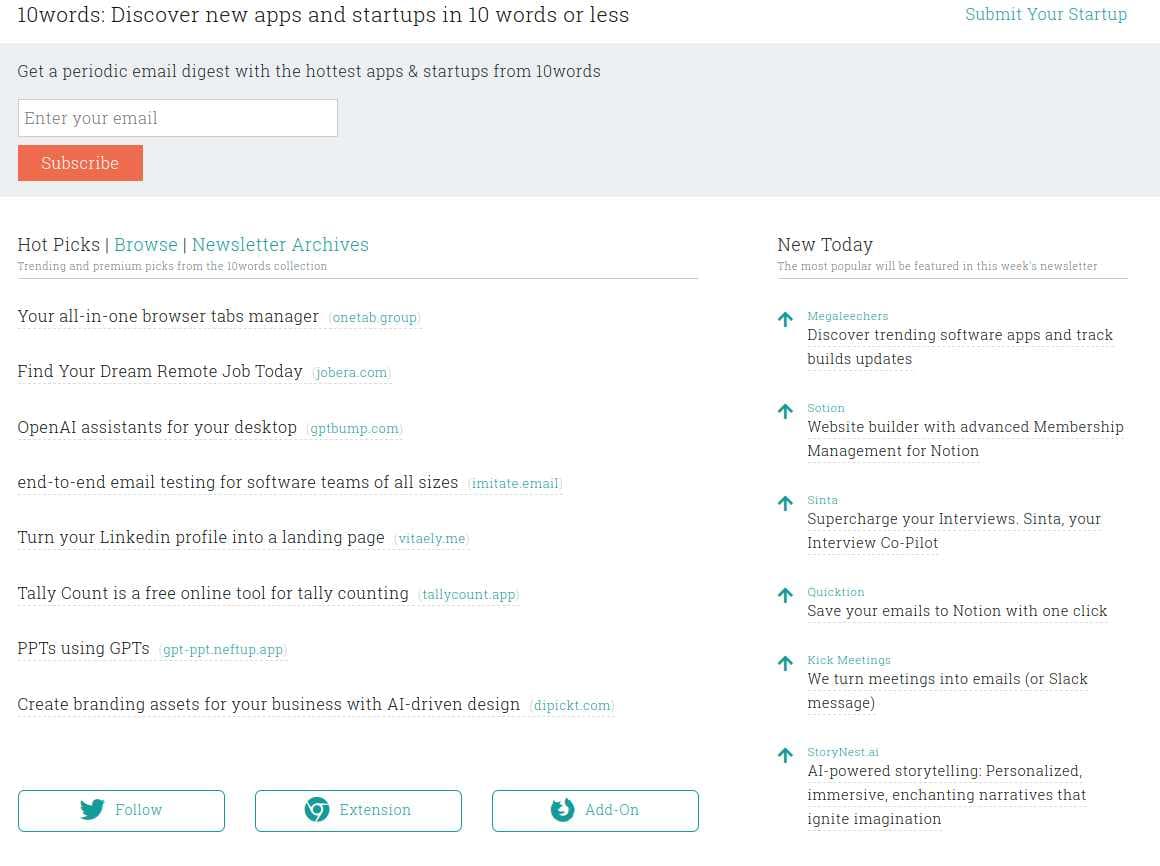This screenshot has width=1160, height=866.
Task: Upvote Quicktion using its arrow icon
Action: [785, 596]
